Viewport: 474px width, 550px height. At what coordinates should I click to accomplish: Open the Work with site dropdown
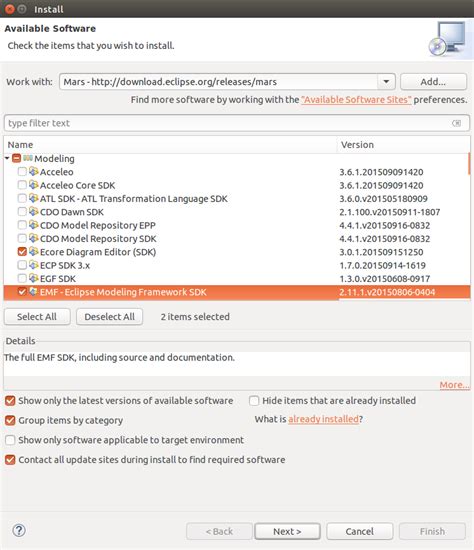(x=386, y=82)
